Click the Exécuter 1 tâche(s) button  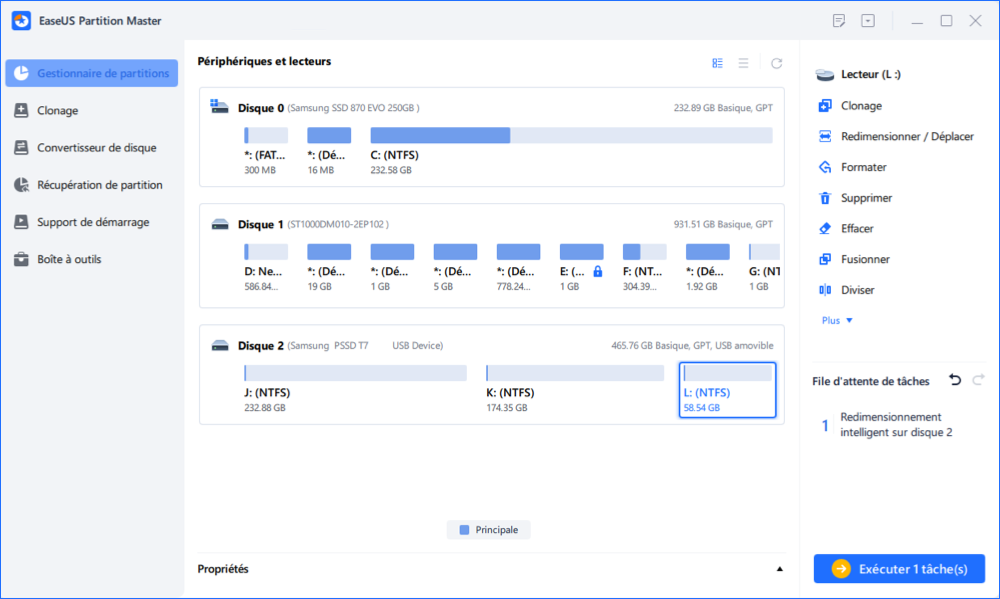899,568
